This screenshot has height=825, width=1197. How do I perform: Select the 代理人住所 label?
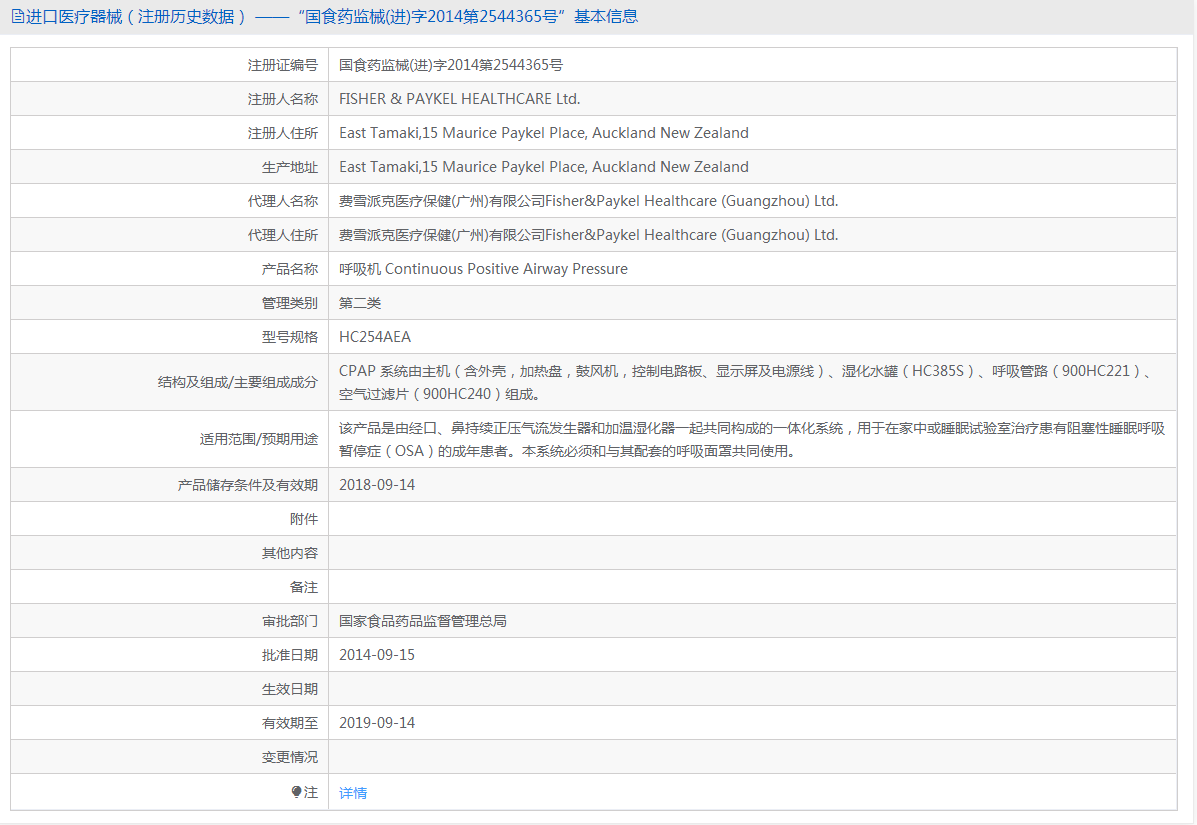click(282, 235)
